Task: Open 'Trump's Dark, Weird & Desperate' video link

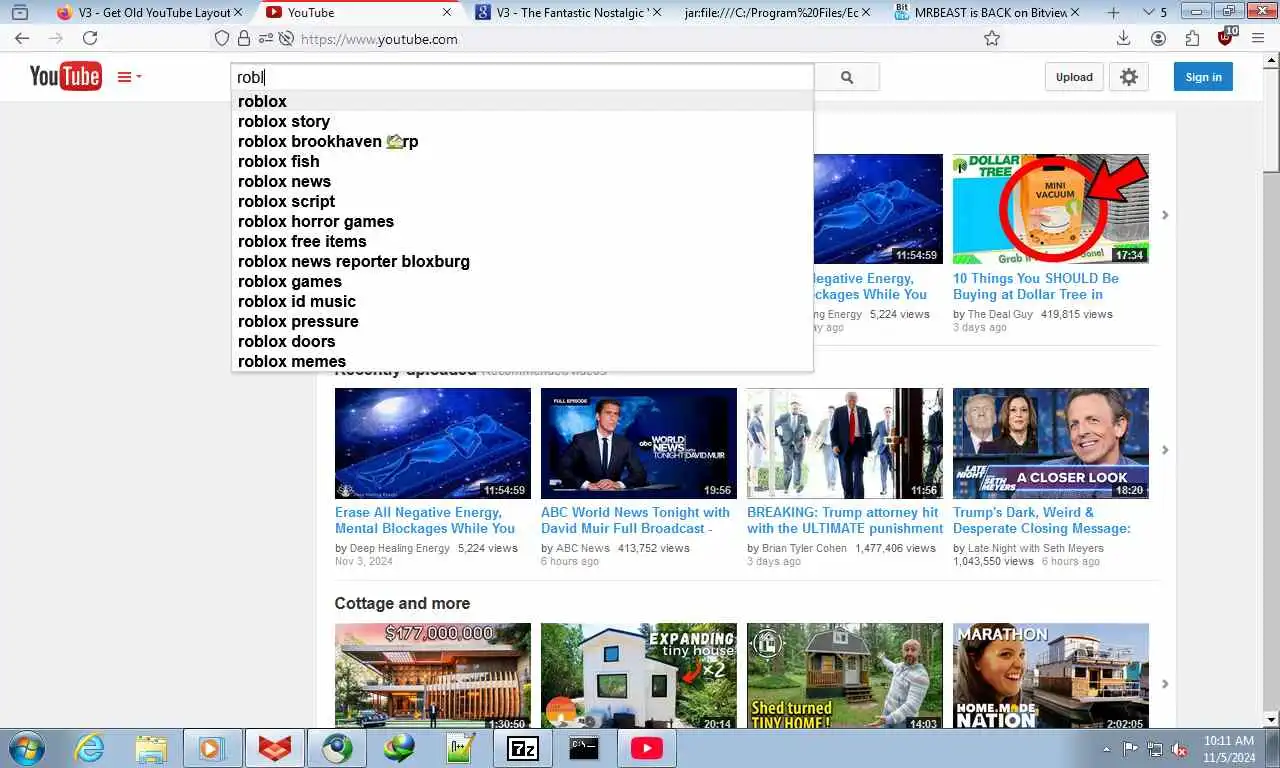Action: (1042, 520)
